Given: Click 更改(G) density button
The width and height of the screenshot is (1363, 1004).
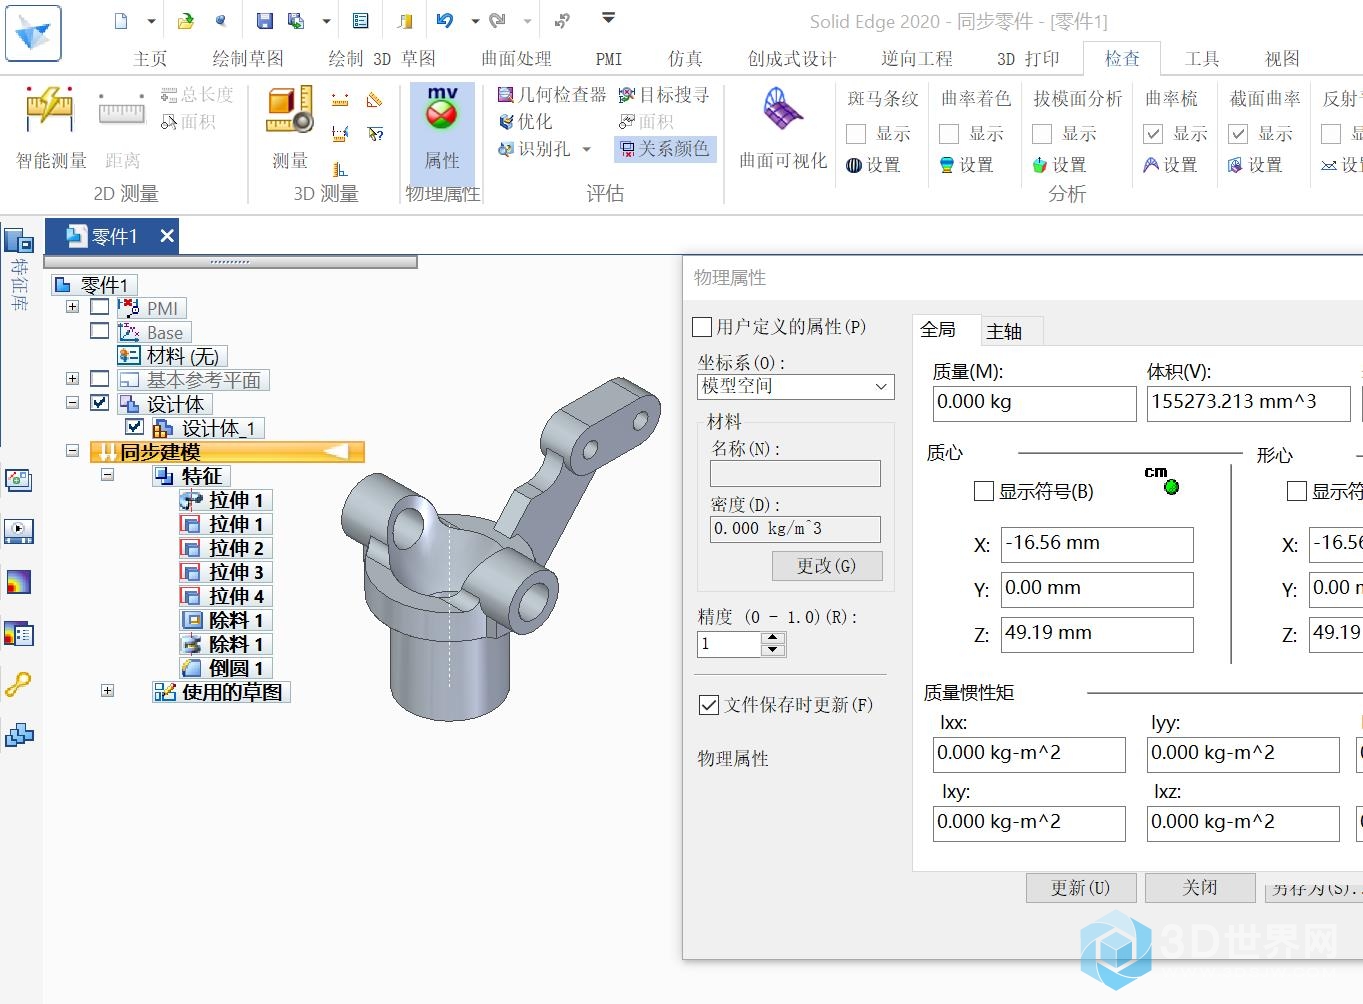Looking at the screenshot, I should 827,566.
